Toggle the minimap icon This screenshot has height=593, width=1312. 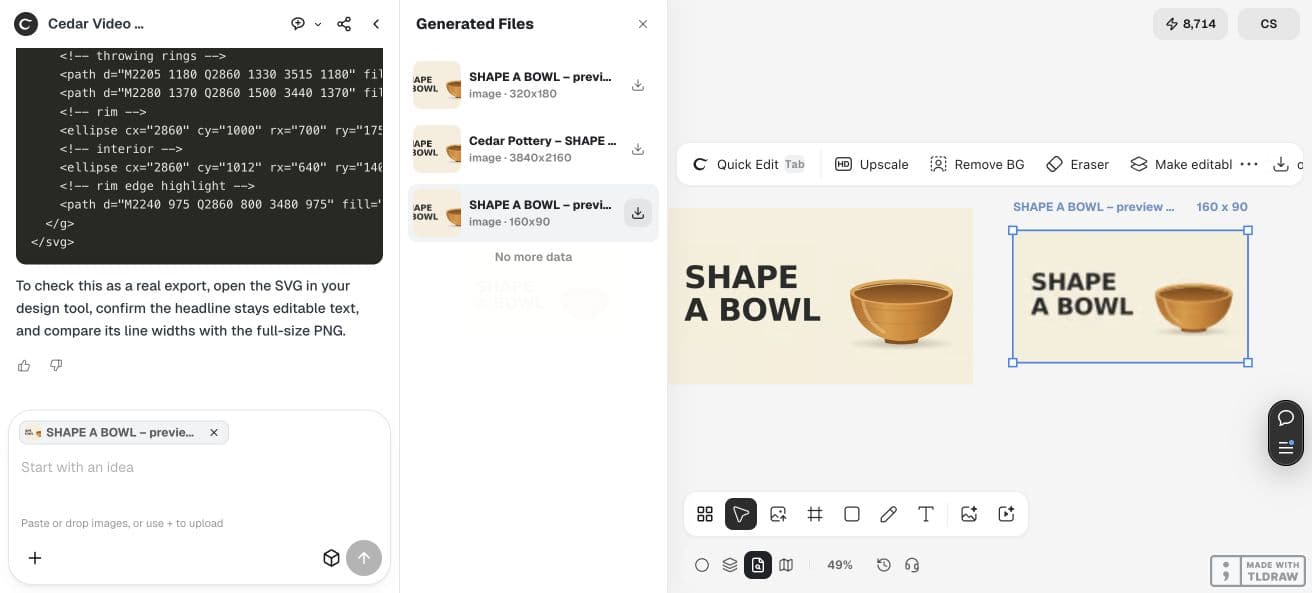click(786, 565)
